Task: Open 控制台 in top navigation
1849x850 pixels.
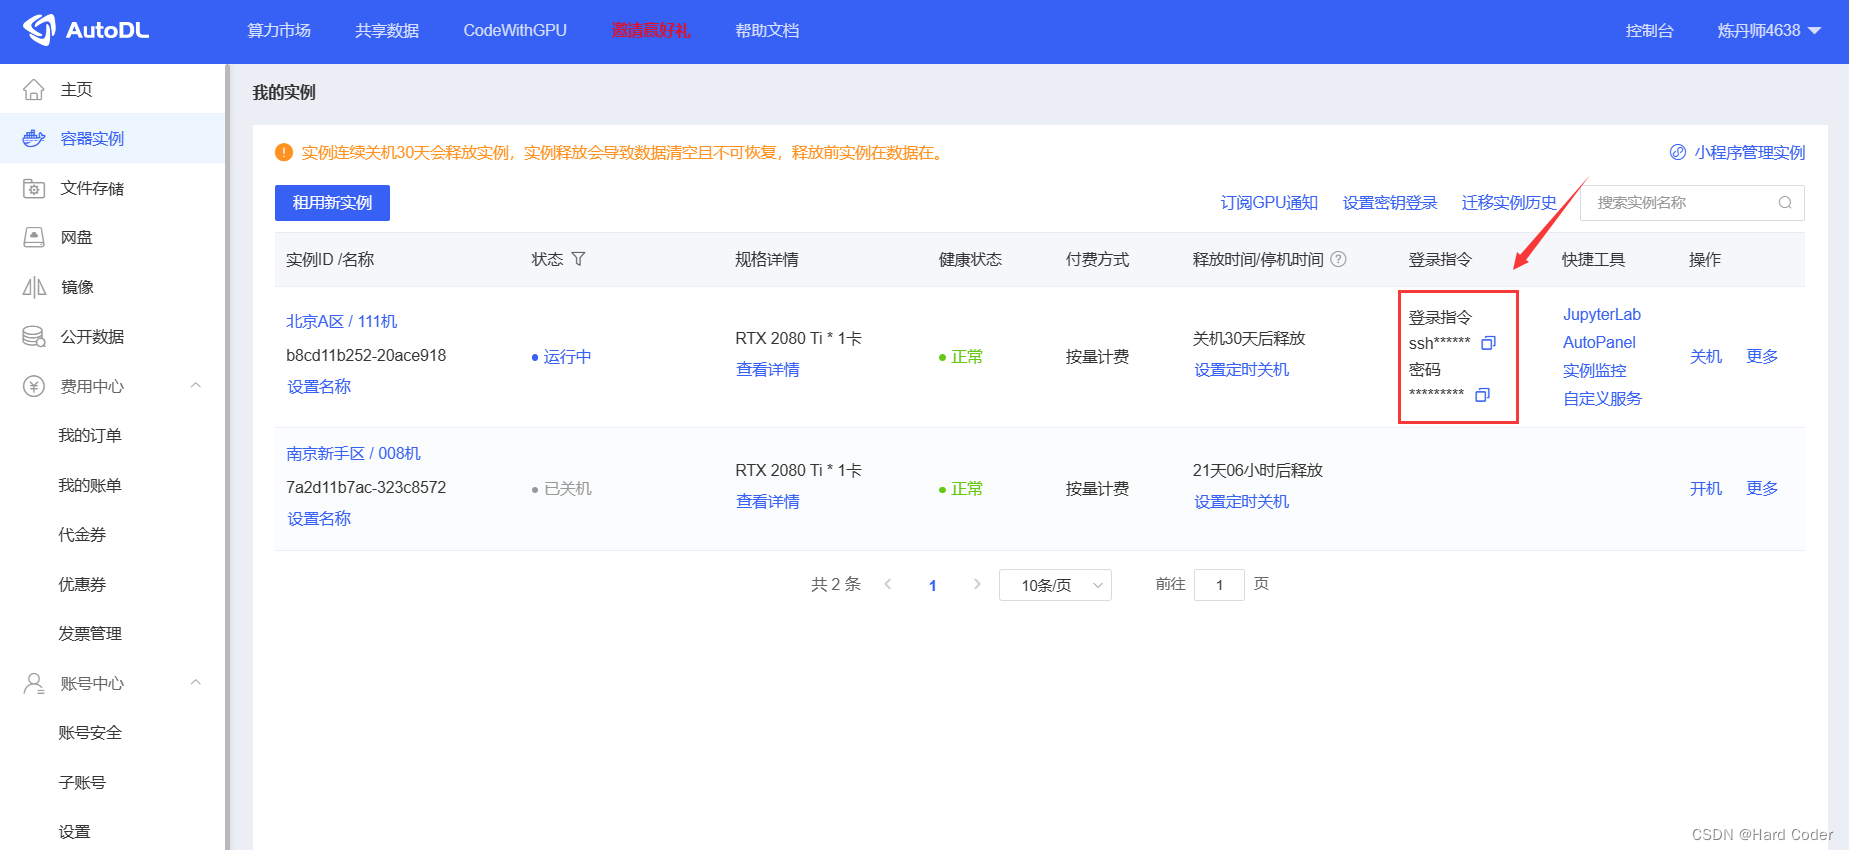Action: (x=1649, y=31)
